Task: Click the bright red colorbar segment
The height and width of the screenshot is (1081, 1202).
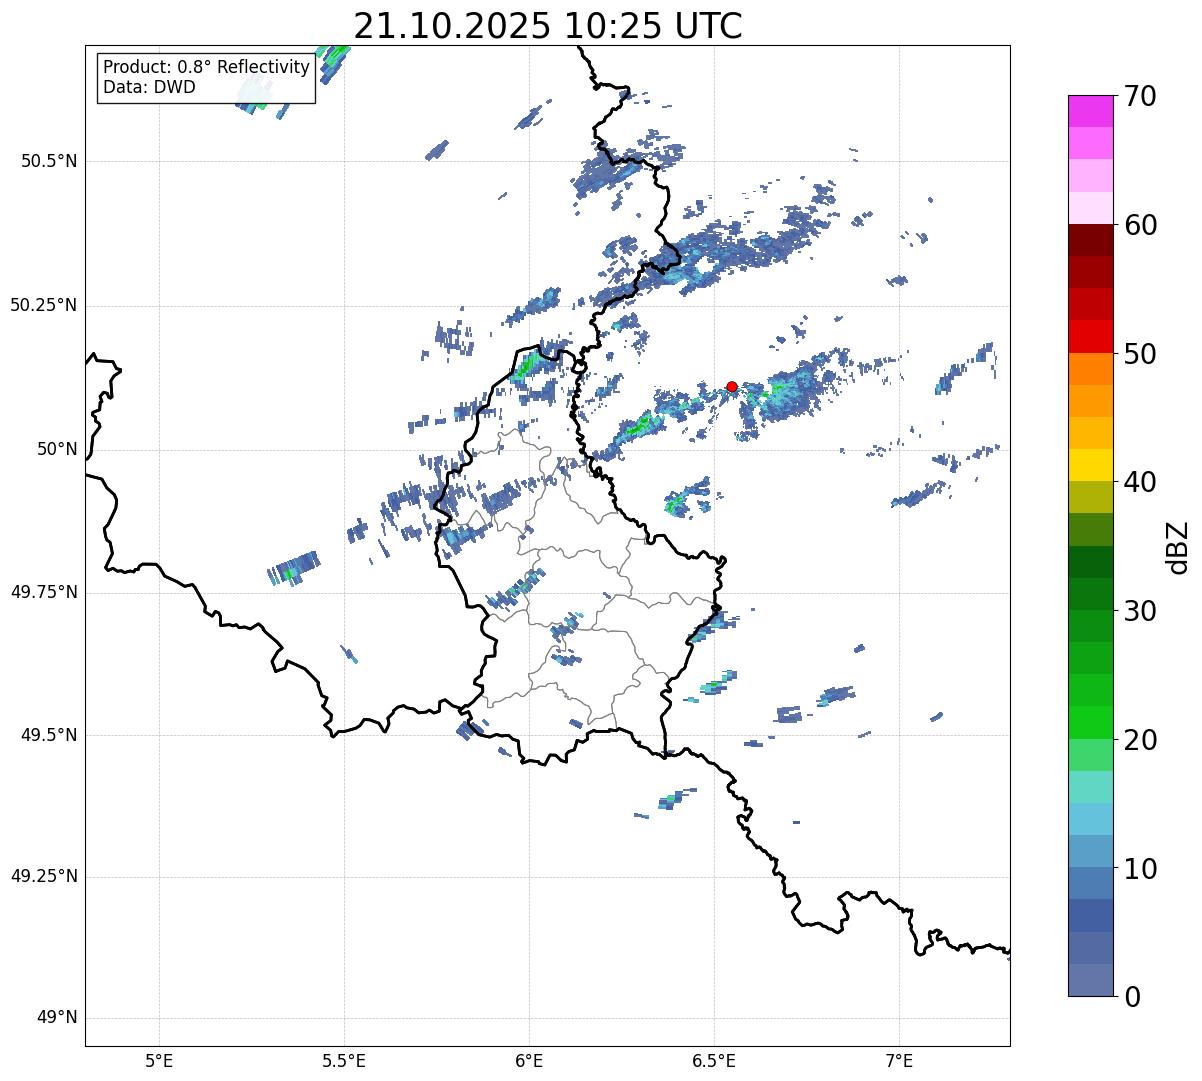Action: (x=1091, y=337)
